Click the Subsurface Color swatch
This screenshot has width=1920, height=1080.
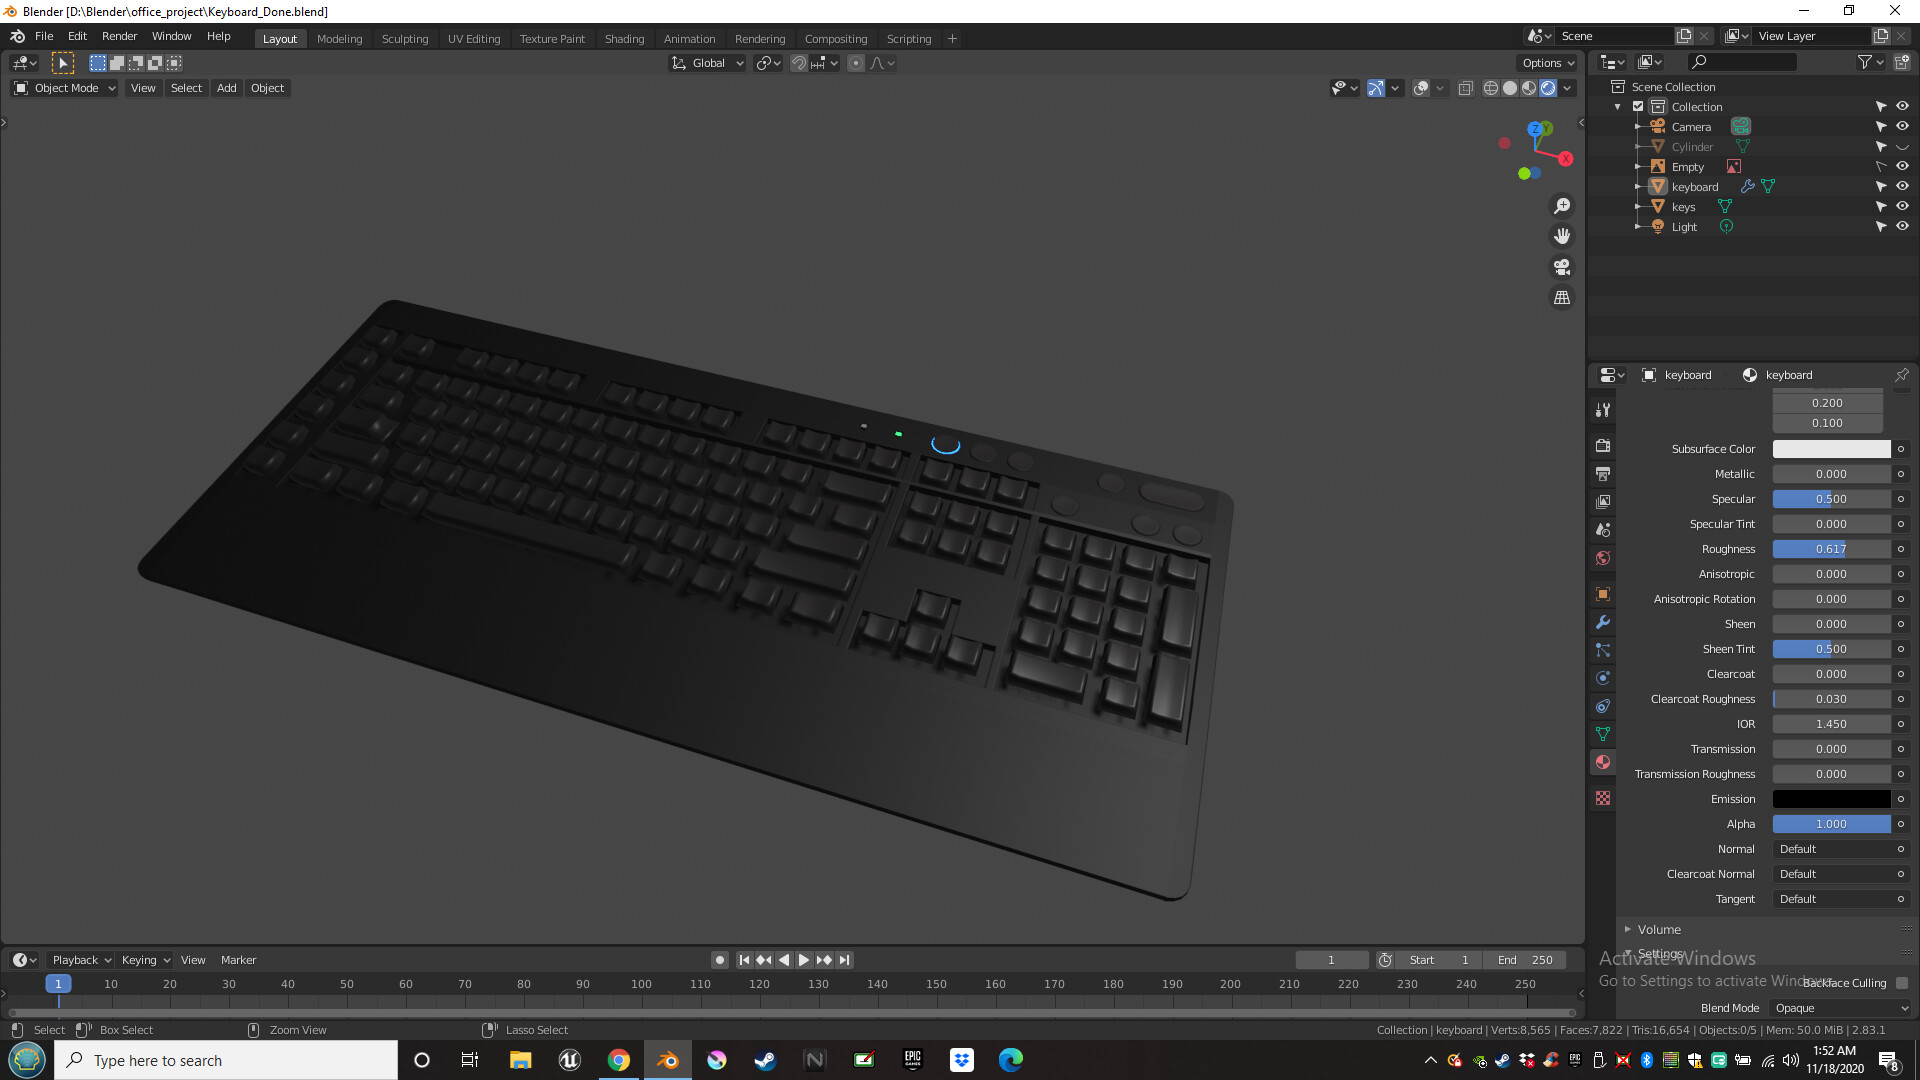(x=1830, y=448)
